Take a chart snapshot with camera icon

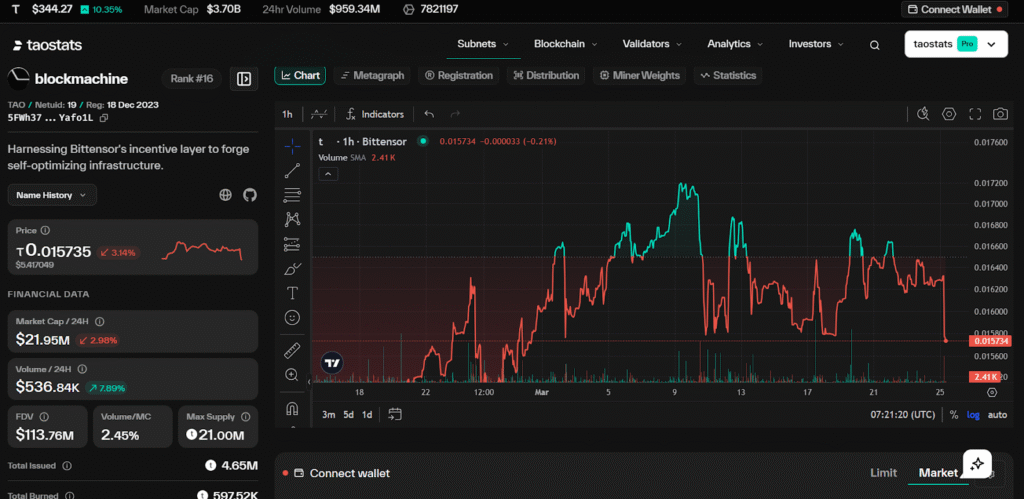click(999, 114)
